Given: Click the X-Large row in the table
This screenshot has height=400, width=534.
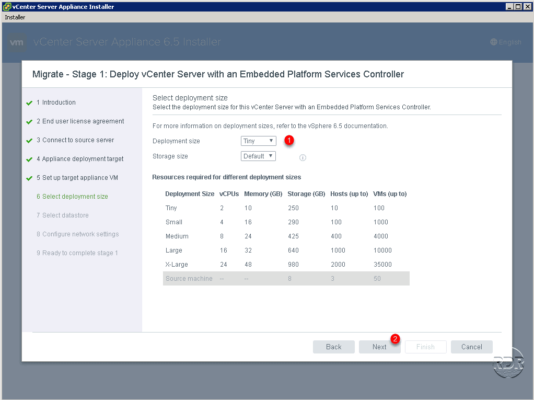Looking at the screenshot, I should click(286, 265).
